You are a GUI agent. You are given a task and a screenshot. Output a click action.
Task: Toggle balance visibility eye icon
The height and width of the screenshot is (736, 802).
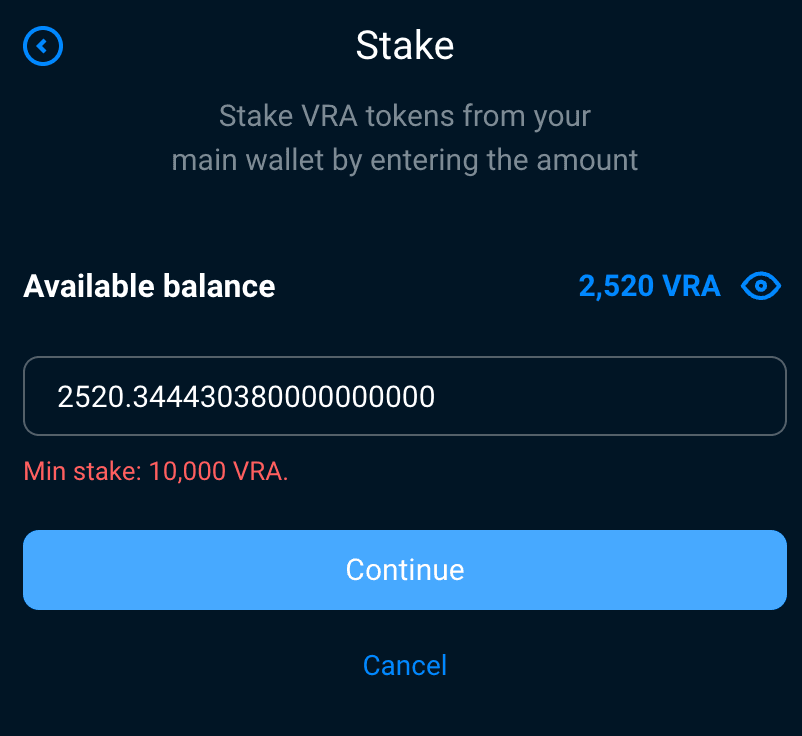[x=761, y=286]
